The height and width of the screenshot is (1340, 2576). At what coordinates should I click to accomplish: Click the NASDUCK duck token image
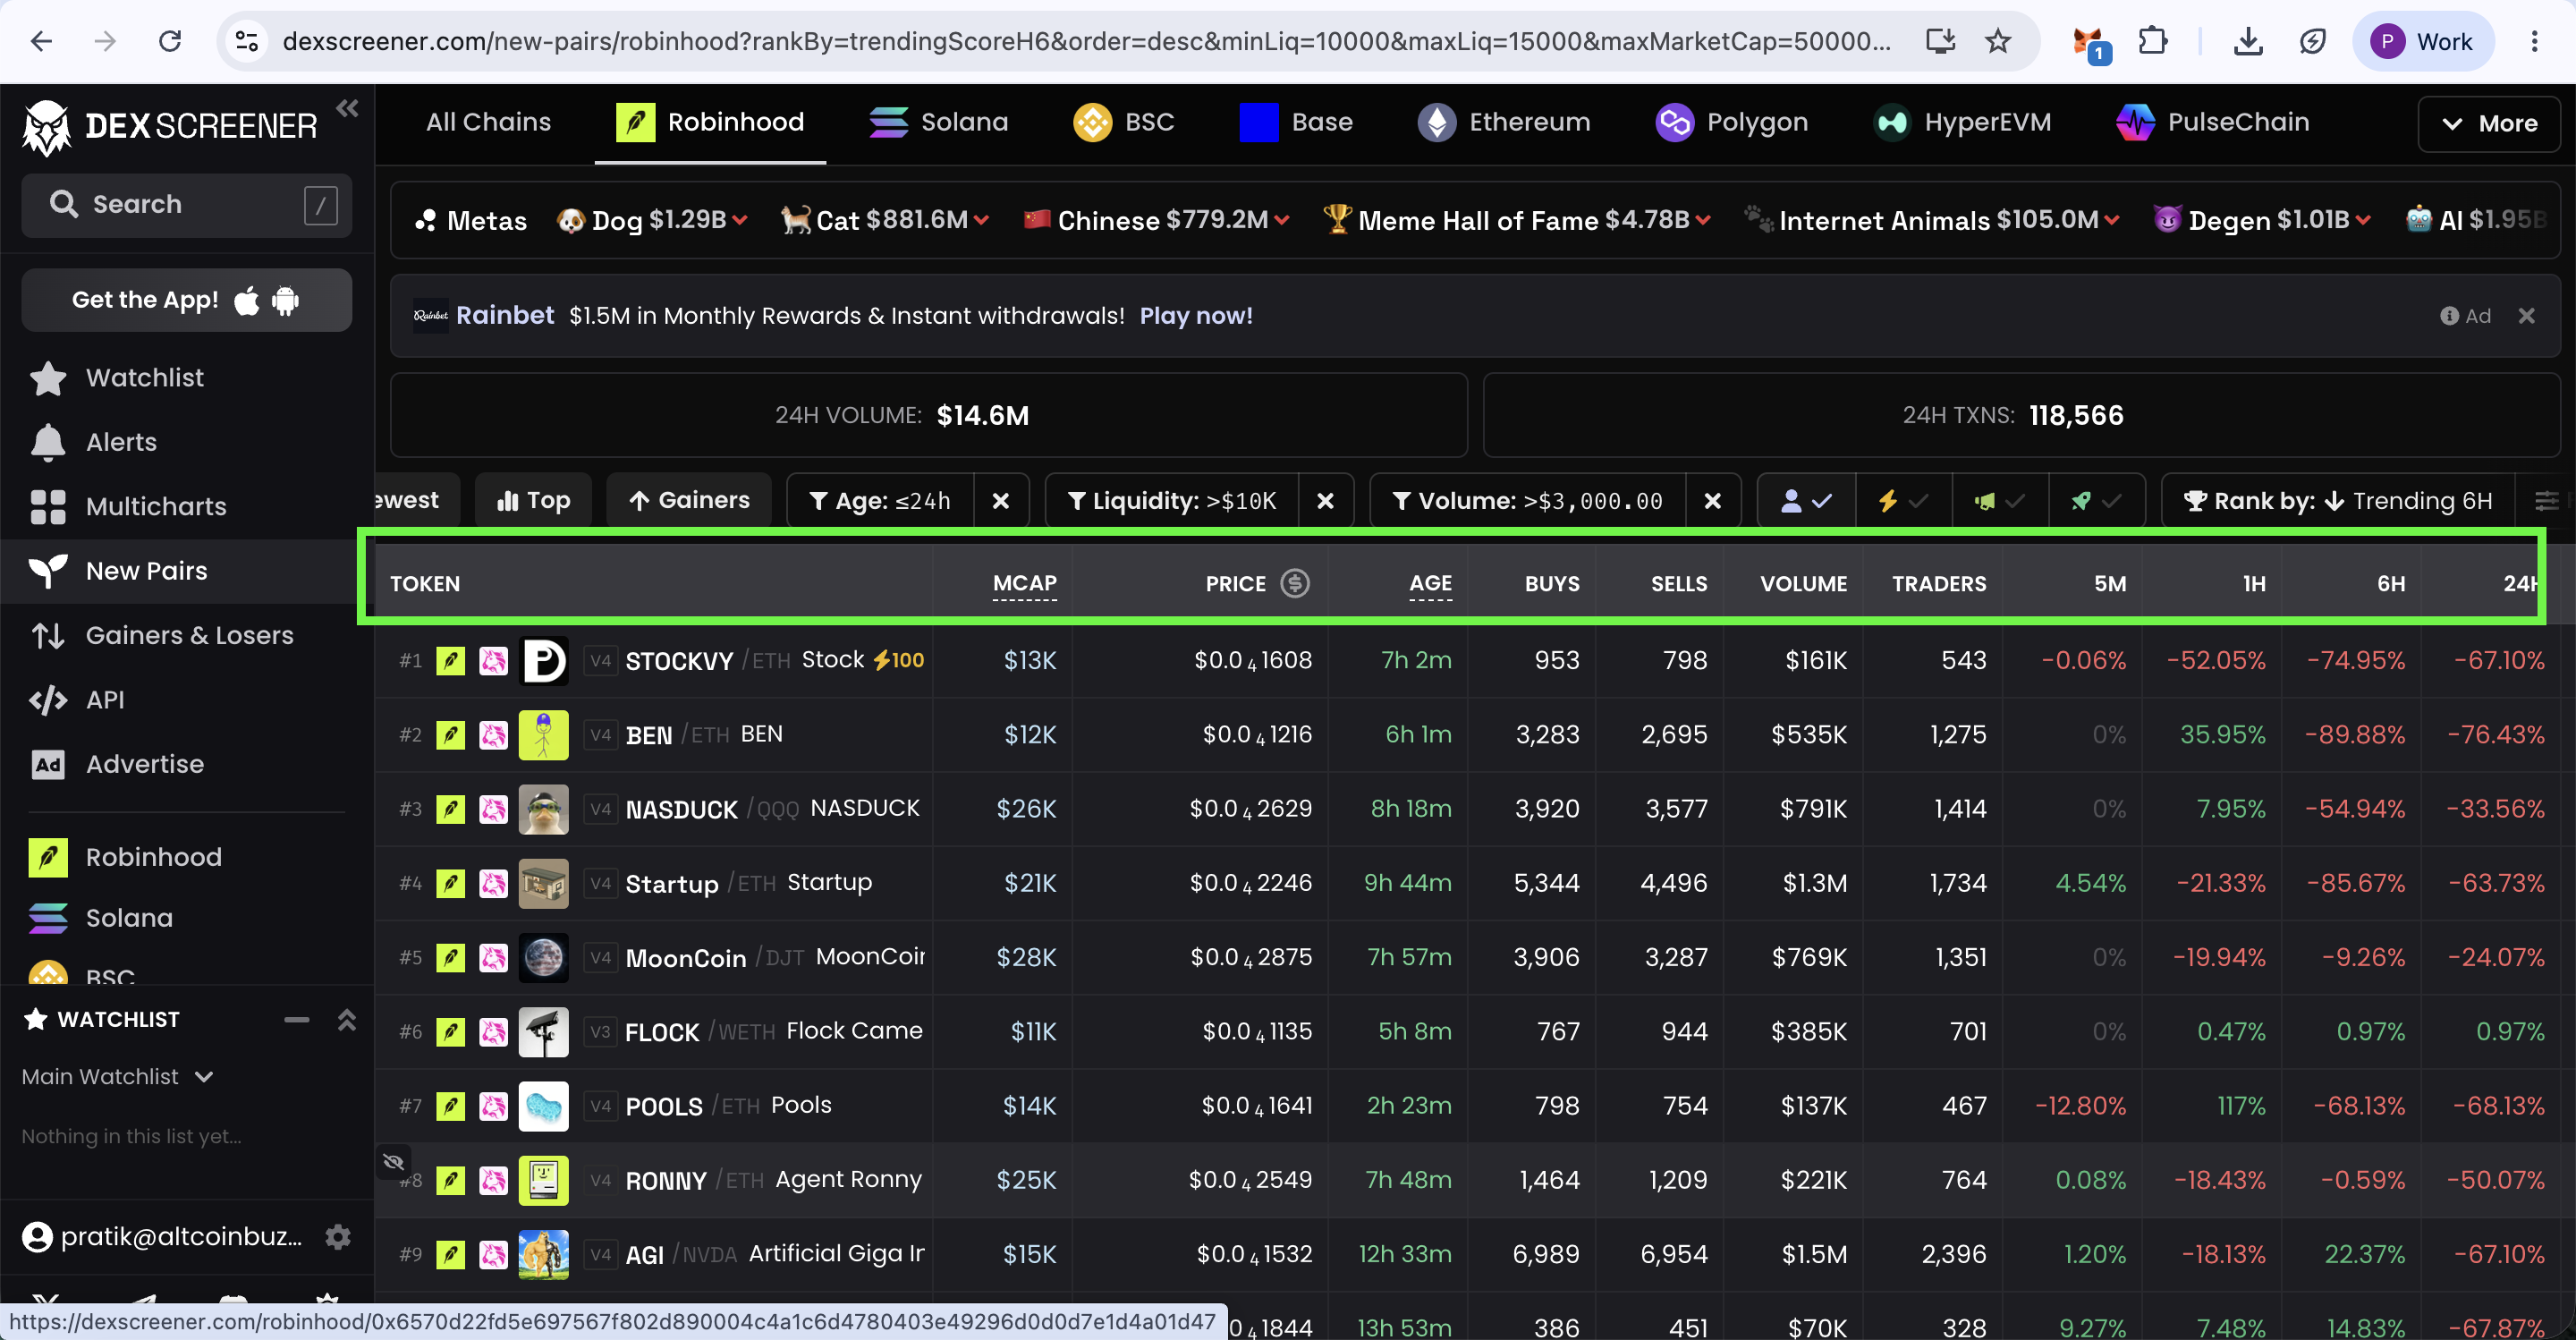(x=544, y=809)
